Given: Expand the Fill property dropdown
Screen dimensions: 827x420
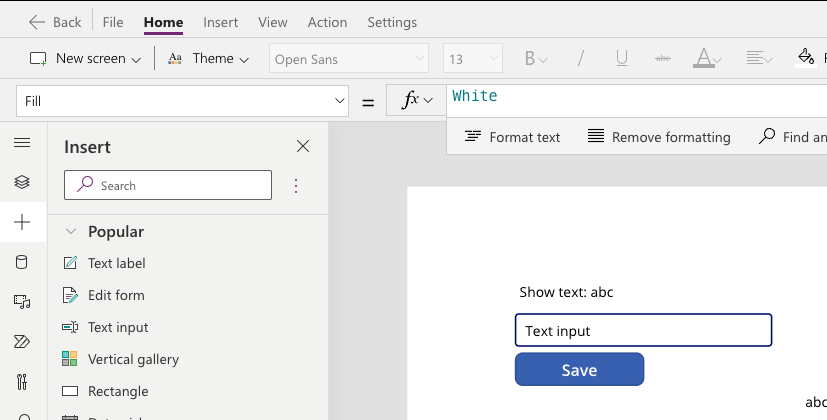Looking at the screenshot, I should (339, 101).
